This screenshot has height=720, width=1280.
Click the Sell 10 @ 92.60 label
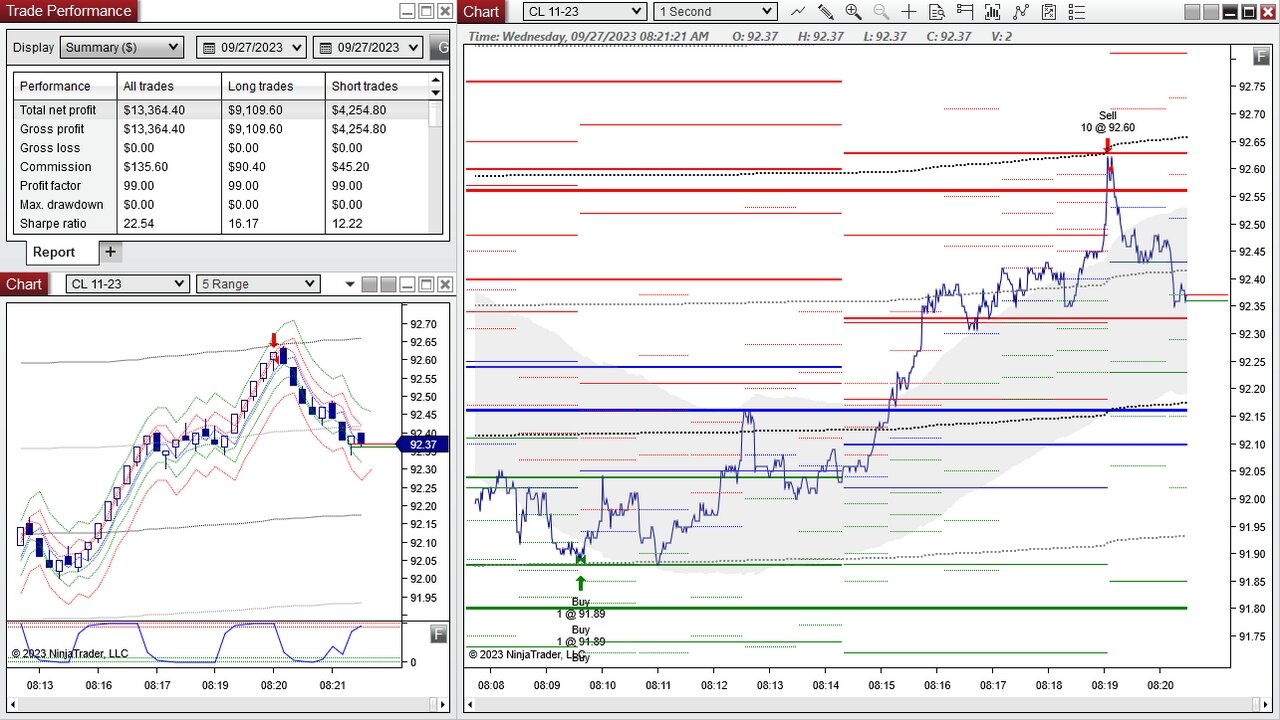pos(1107,122)
